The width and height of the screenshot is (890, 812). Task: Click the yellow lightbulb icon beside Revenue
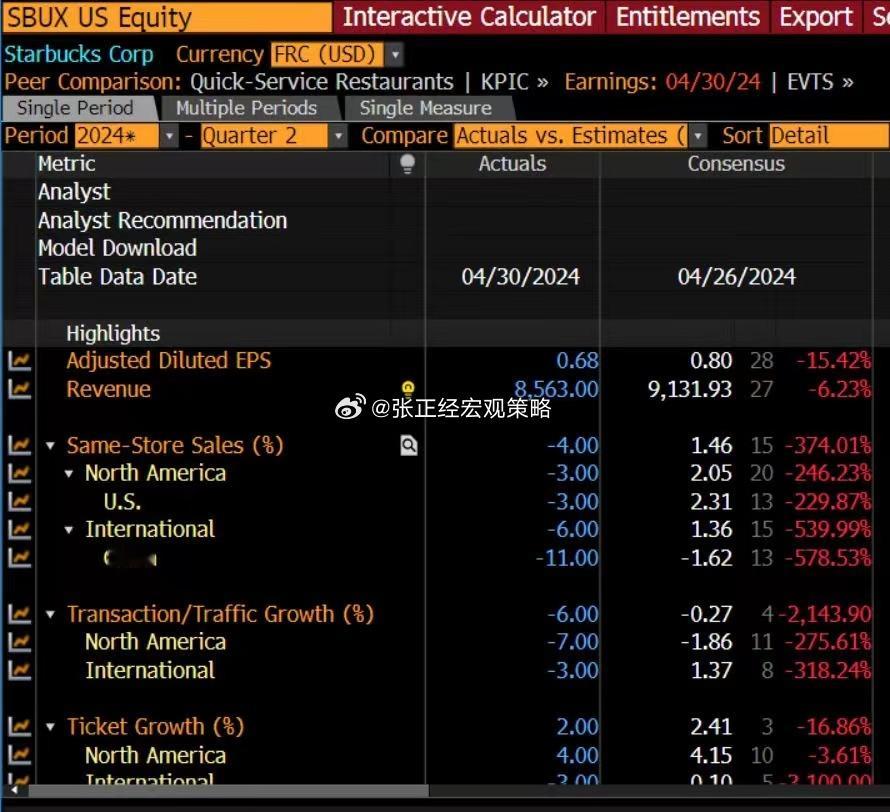click(x=408, y=388)
